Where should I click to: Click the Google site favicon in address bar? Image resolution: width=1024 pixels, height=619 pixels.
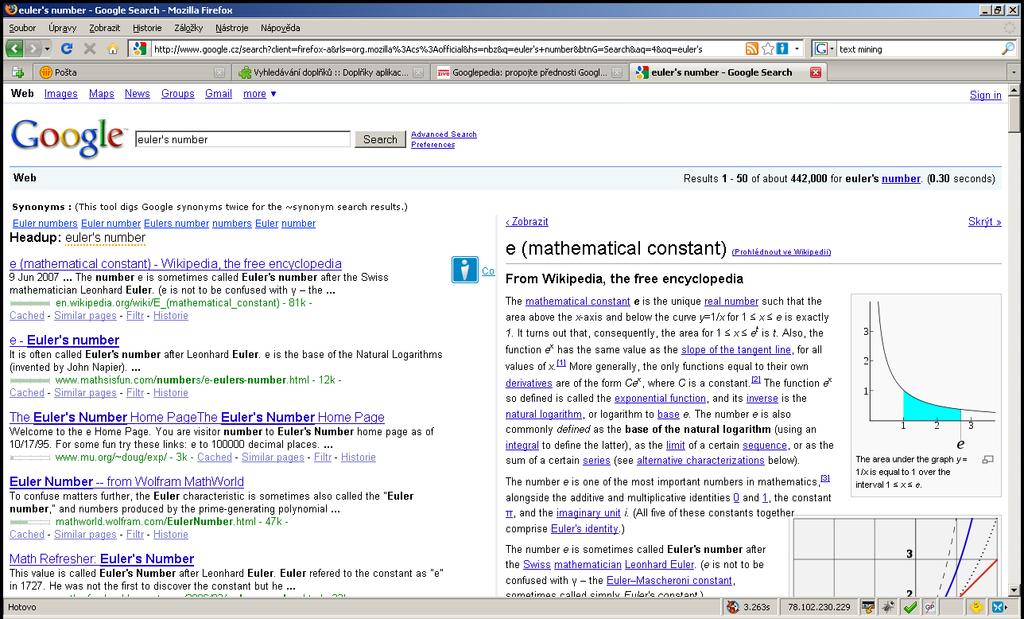click(139, 49)
